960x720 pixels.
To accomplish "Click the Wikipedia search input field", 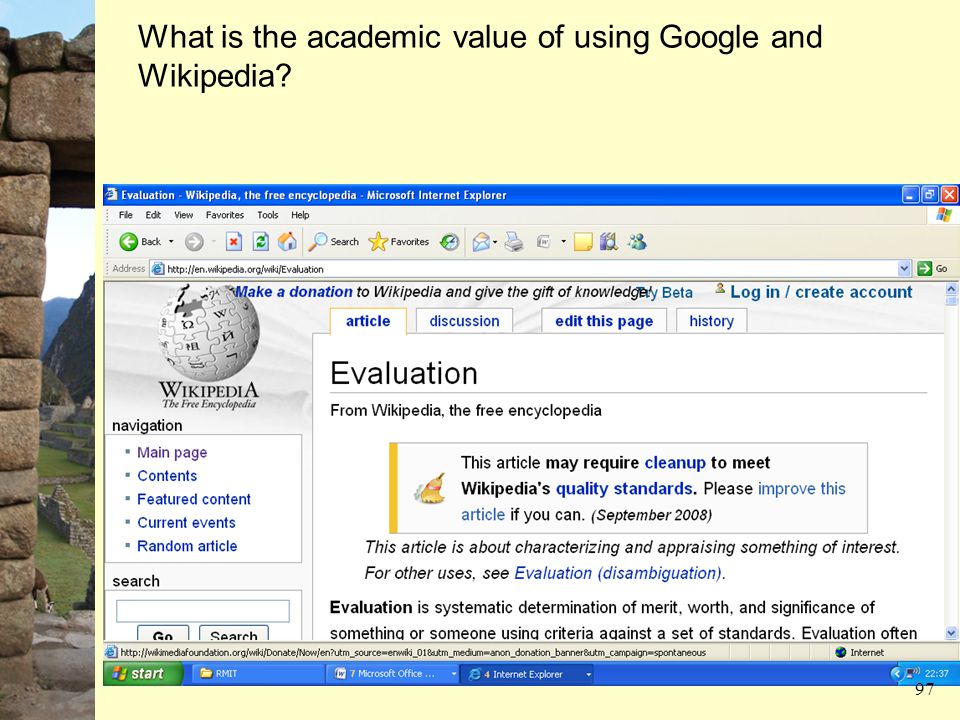I will (x=203, y=611).
